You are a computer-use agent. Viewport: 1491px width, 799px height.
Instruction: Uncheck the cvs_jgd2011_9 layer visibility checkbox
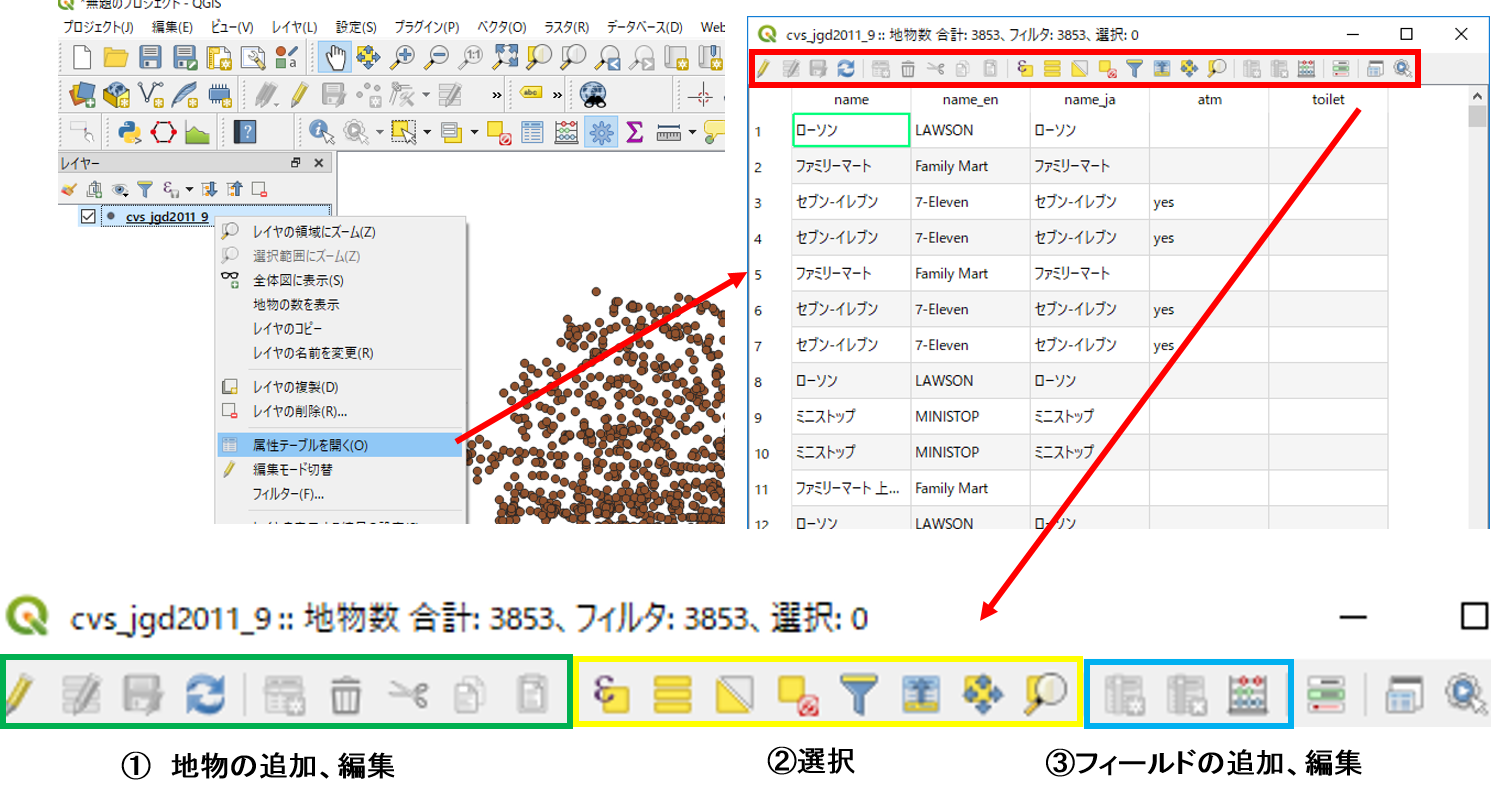pos(88,217)
